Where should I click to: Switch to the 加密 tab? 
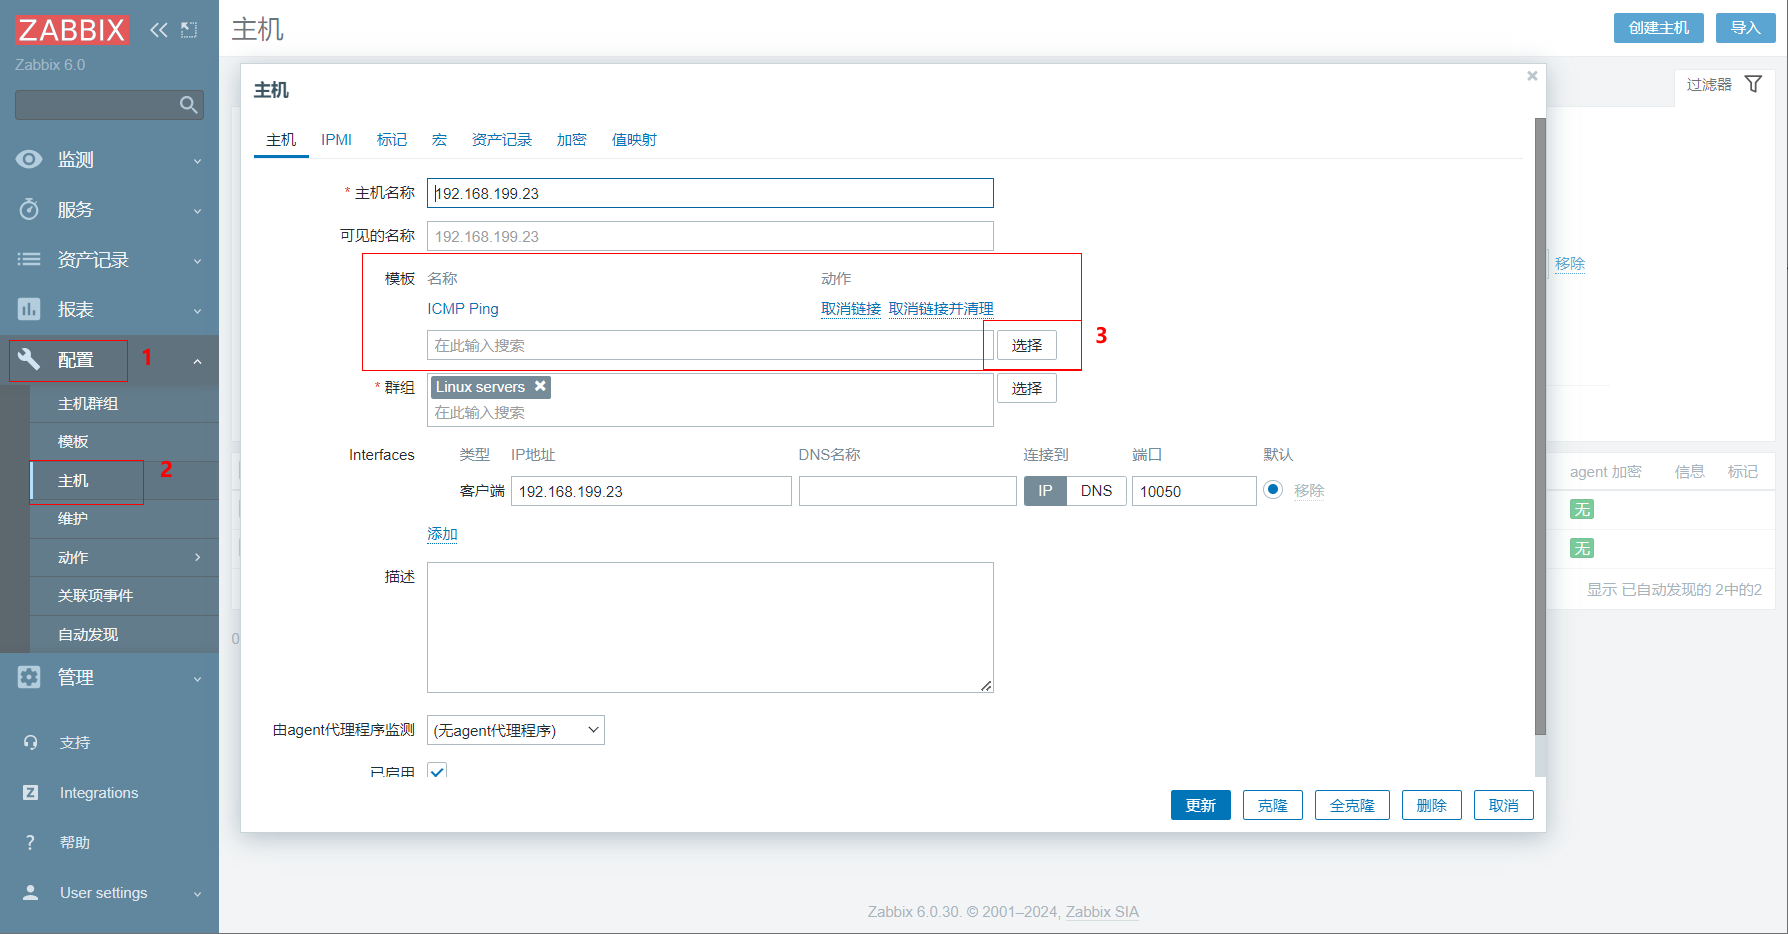572,140
